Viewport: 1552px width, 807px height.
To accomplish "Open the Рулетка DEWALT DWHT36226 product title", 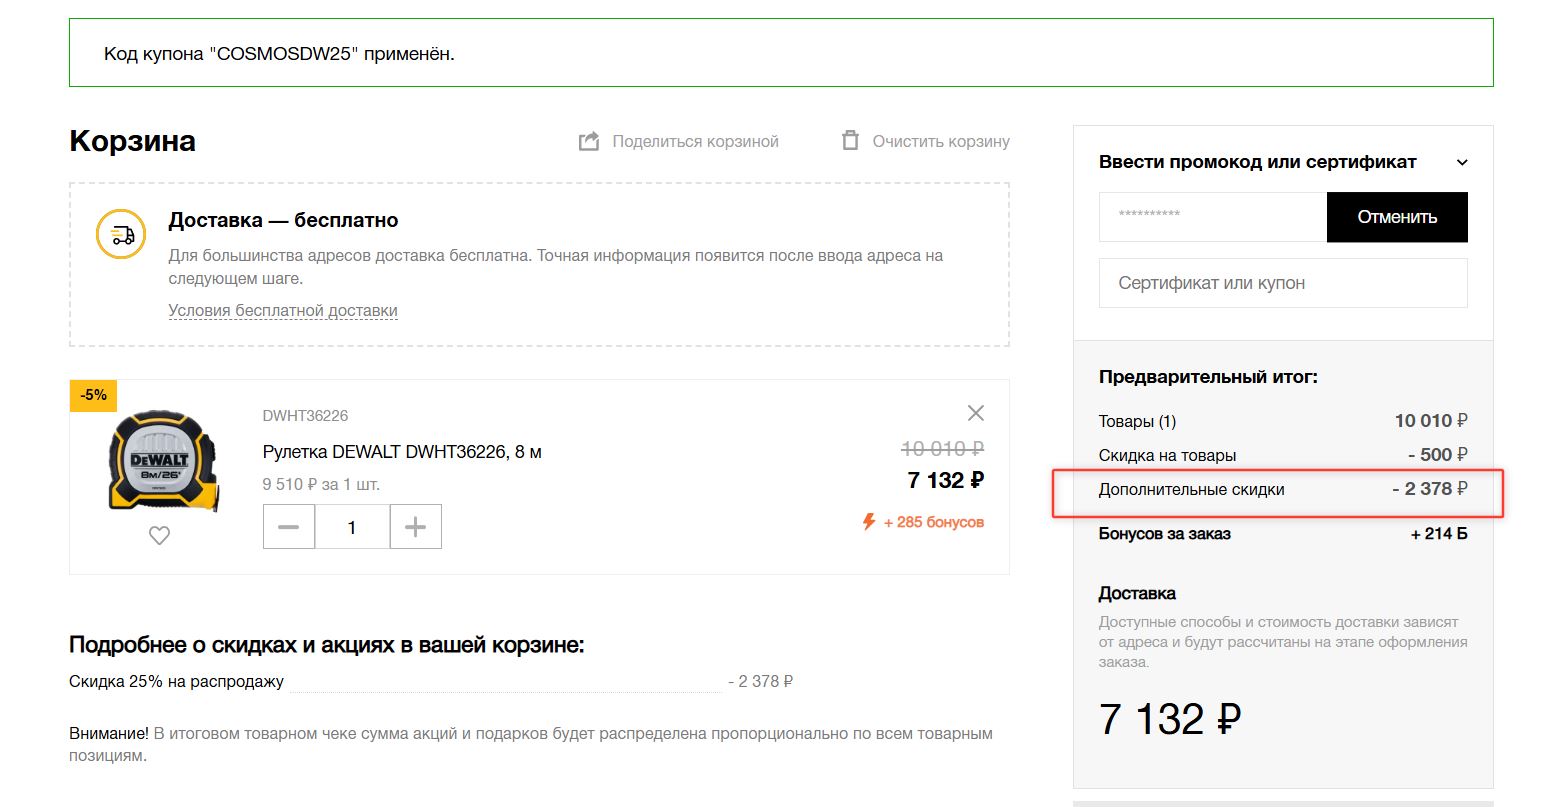I will tap(402, 452).
